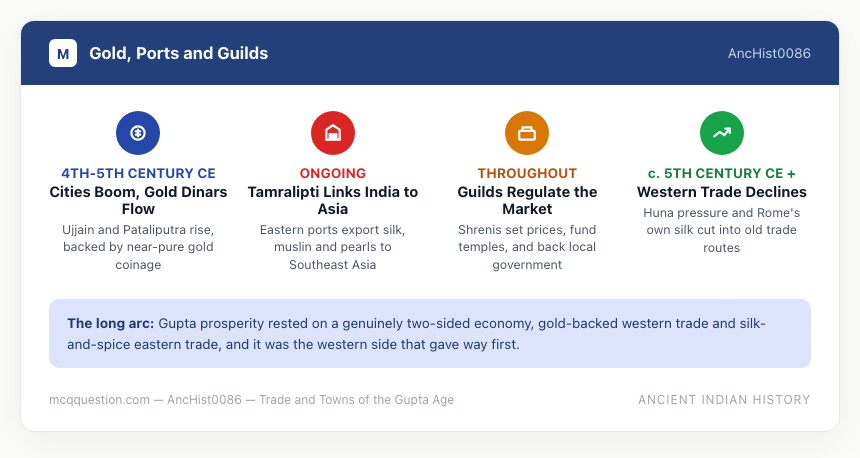Click the green trending arrow icon
The height and width of the screenshot is (458, 860).
click(722, 133)
